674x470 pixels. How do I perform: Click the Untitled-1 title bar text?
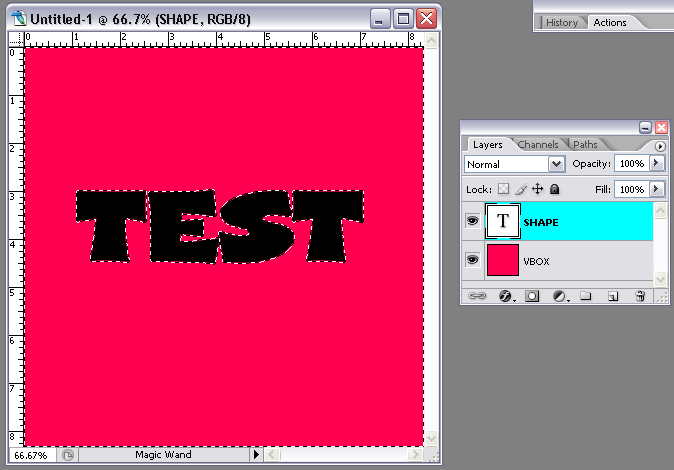pos(140,19)
